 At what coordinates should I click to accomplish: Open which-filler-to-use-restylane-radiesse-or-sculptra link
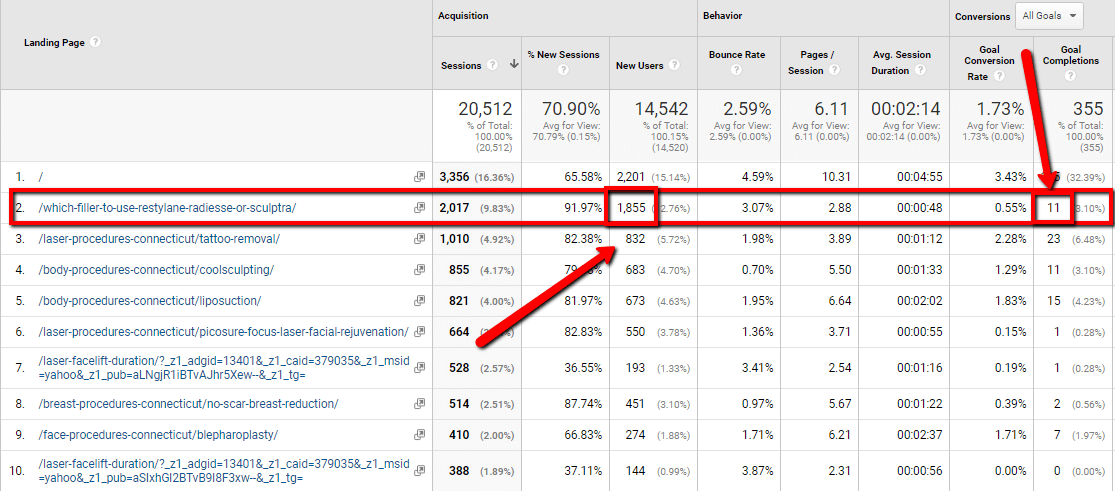tap(166, 208)
